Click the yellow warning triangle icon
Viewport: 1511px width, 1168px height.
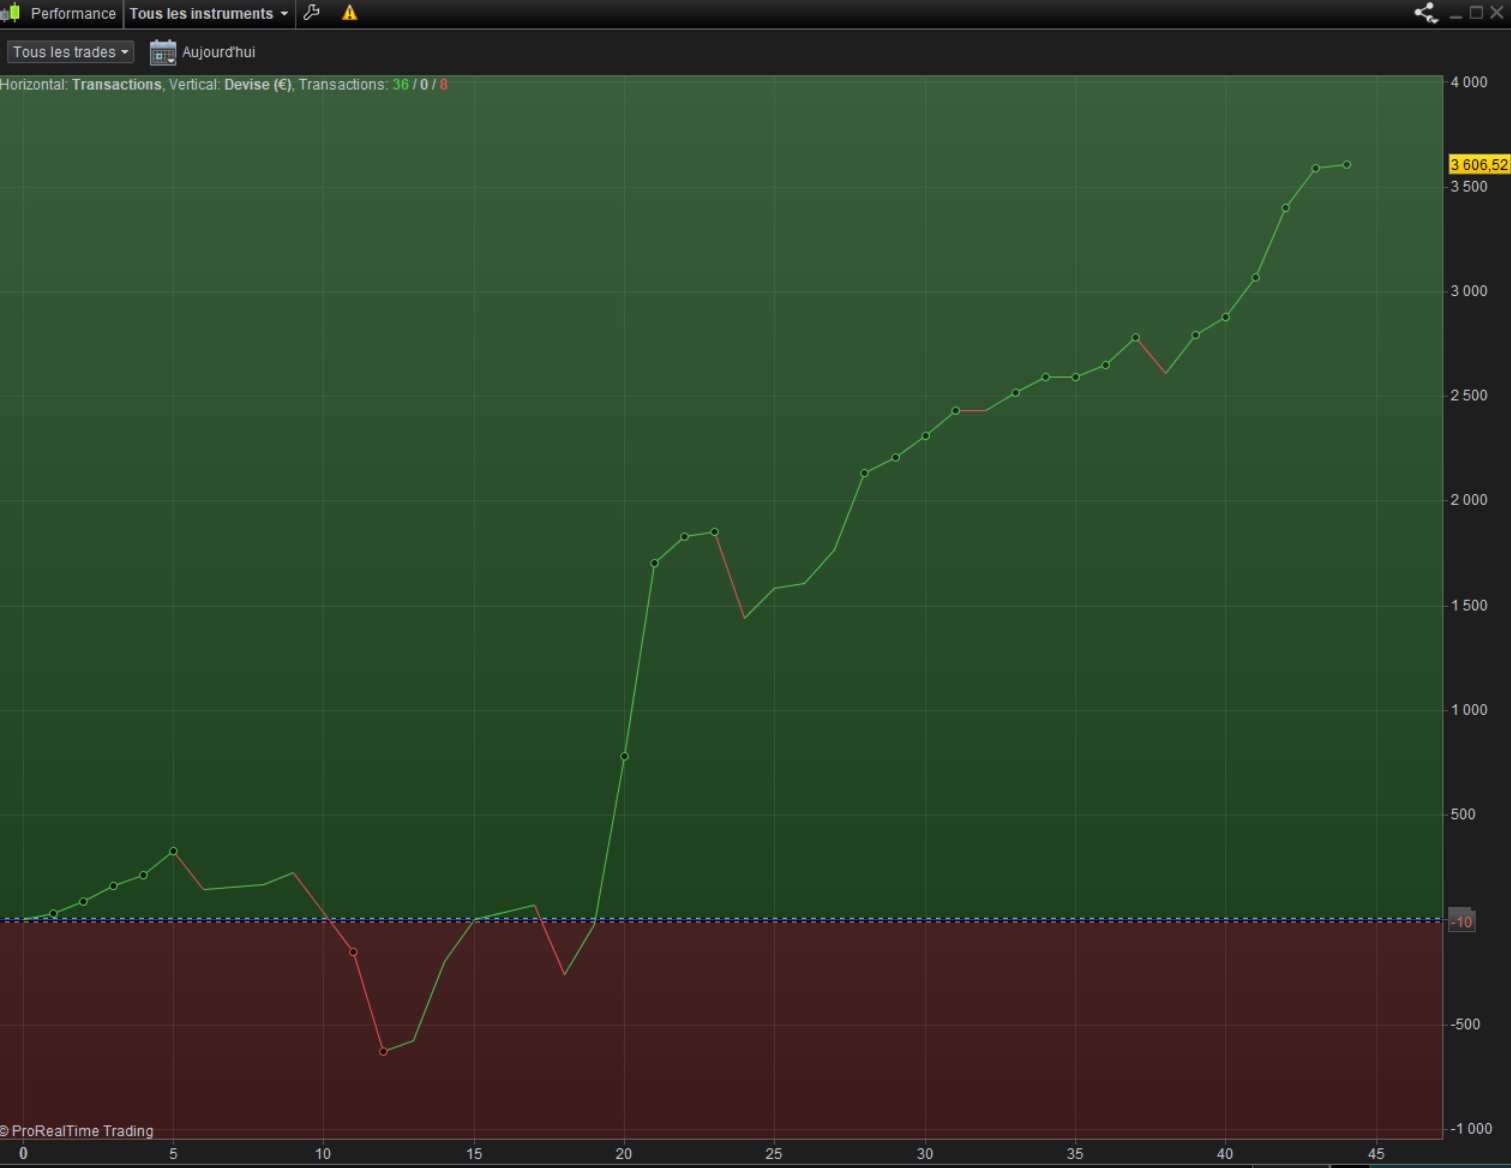click(349, 13)
